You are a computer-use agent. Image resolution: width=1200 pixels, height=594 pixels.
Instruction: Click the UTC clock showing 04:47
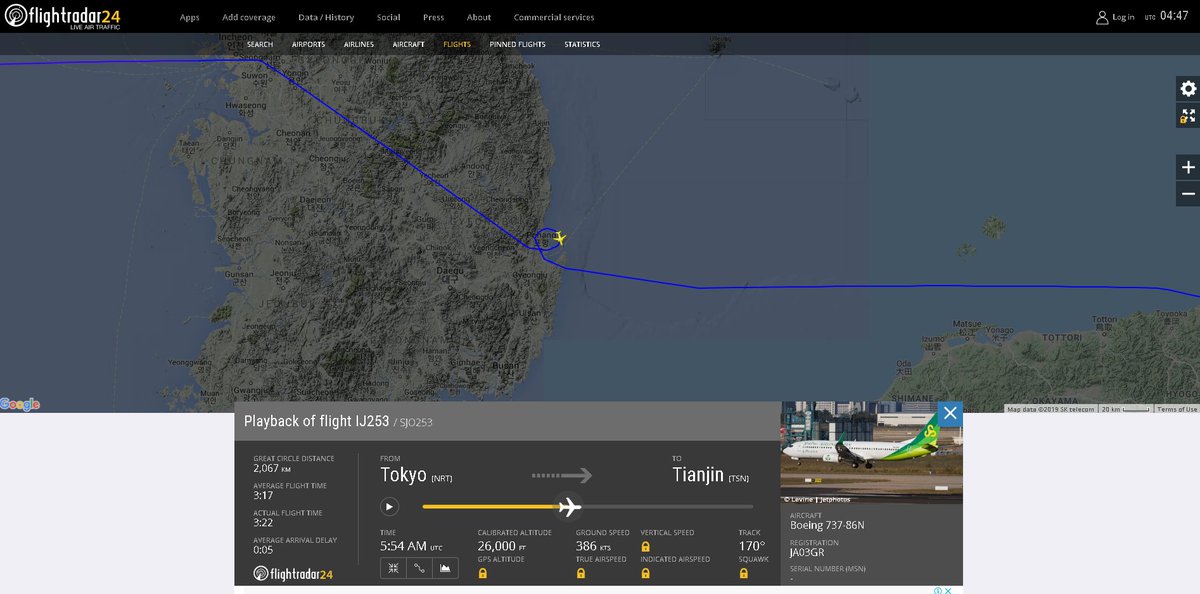[x=1174, y=16]
